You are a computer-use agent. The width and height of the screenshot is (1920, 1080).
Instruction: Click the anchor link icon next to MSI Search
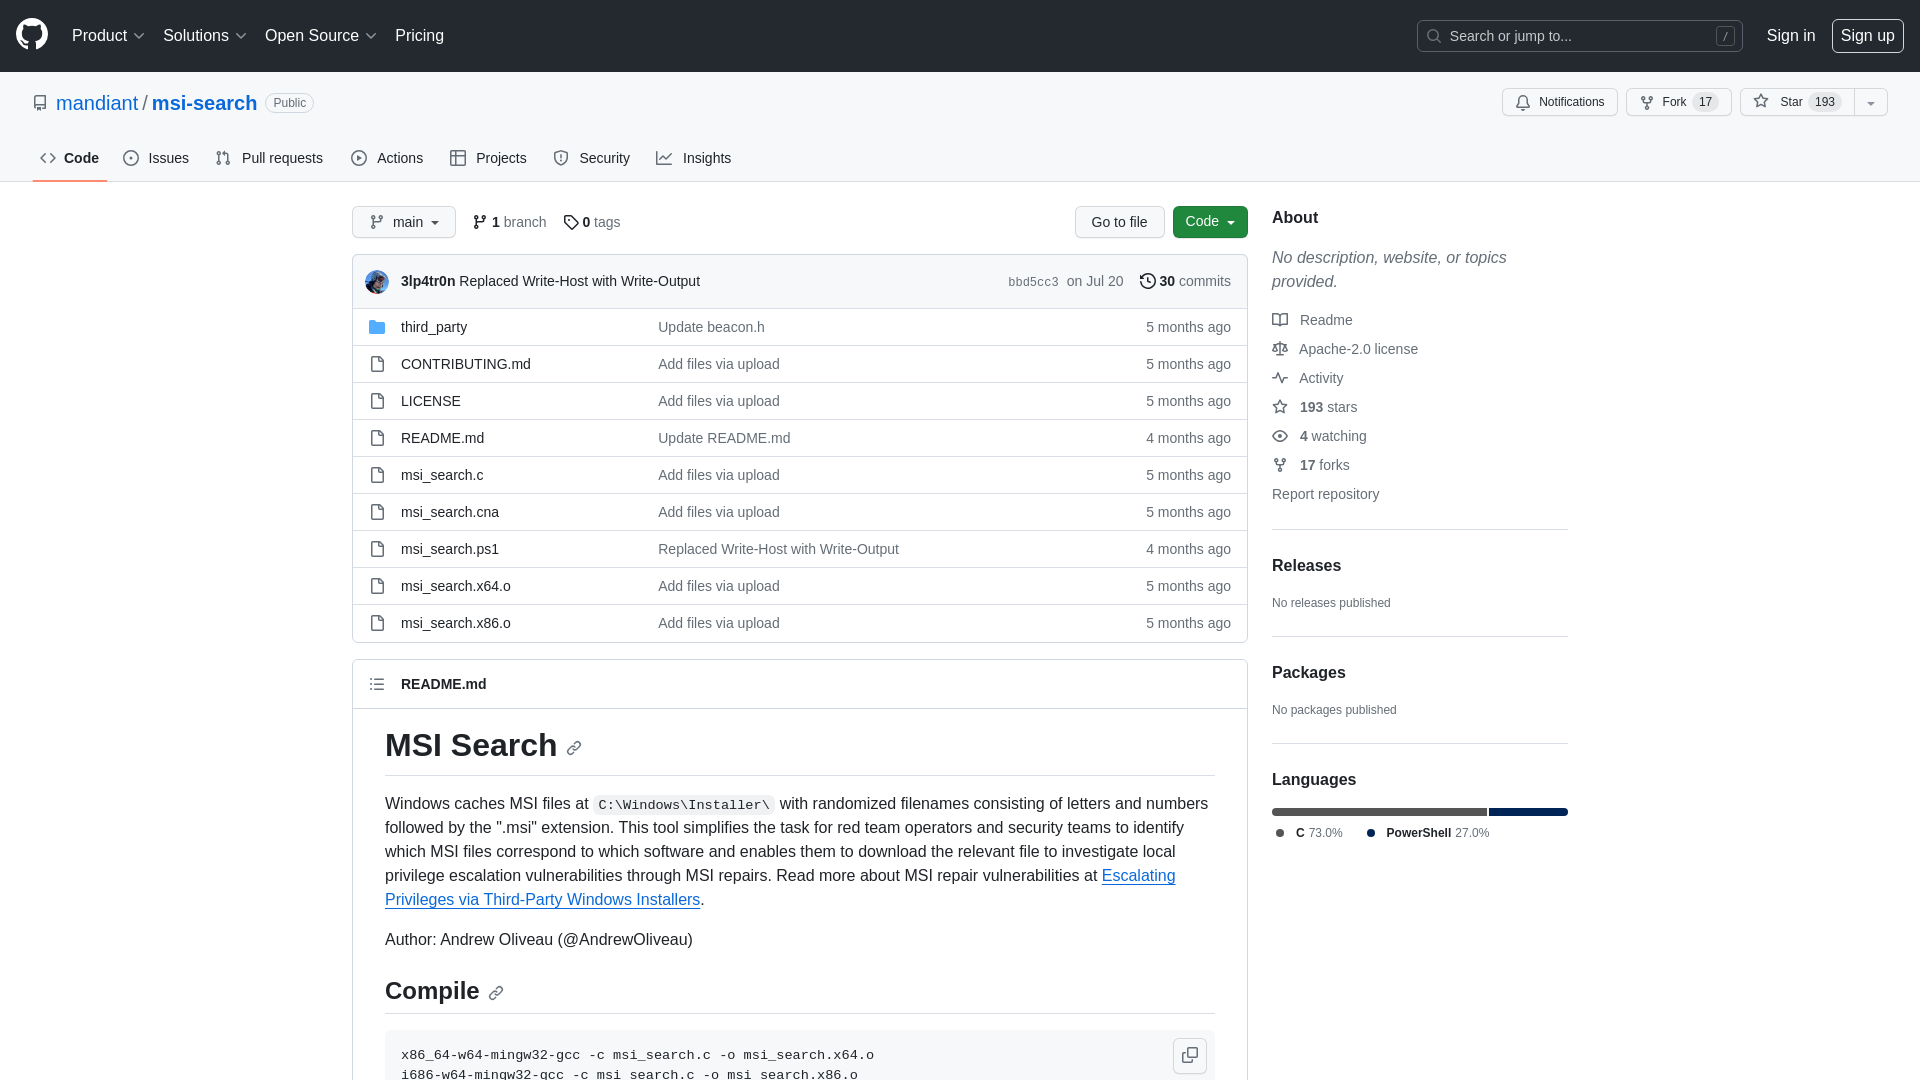pos(574,748)
